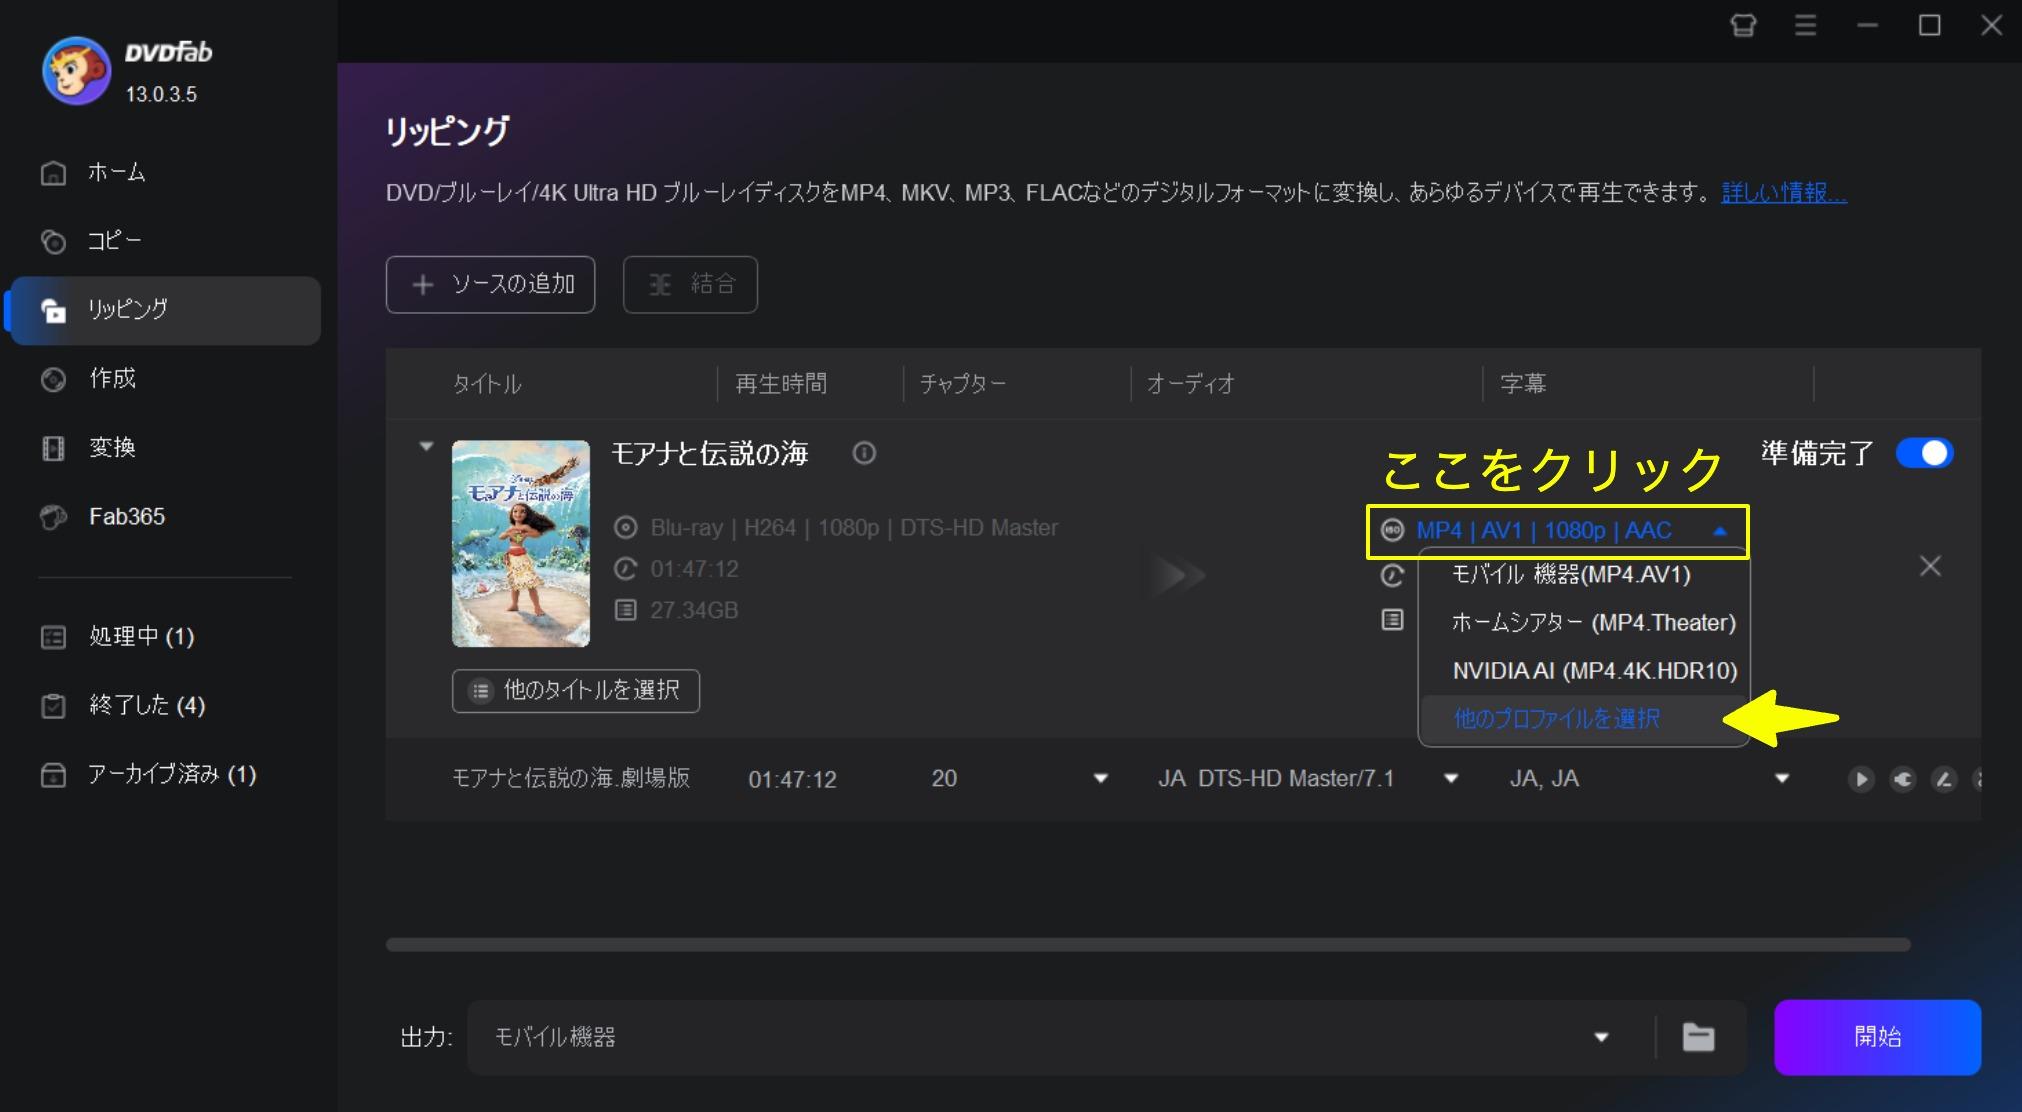Screen dimensions: 2022x1112
Task: Select the Ripping (リッピング) sidebar item
Action: click(x=165, y=310)
